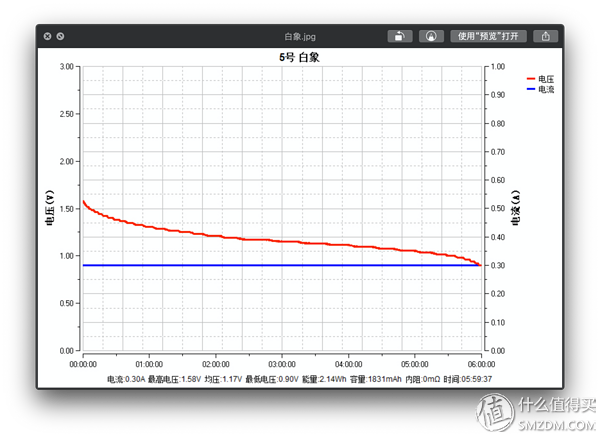Click the blue 电流 legend color line

[x=531, y=89]
